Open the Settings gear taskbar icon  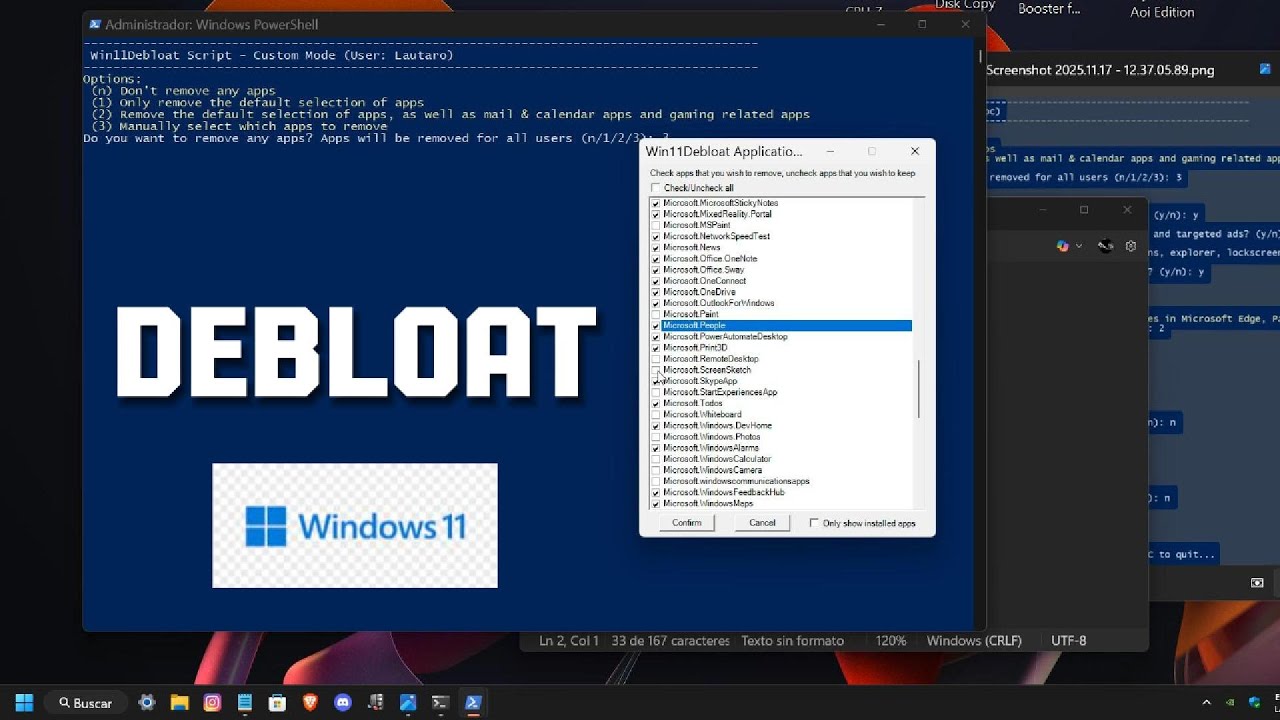tap(147, 702)
